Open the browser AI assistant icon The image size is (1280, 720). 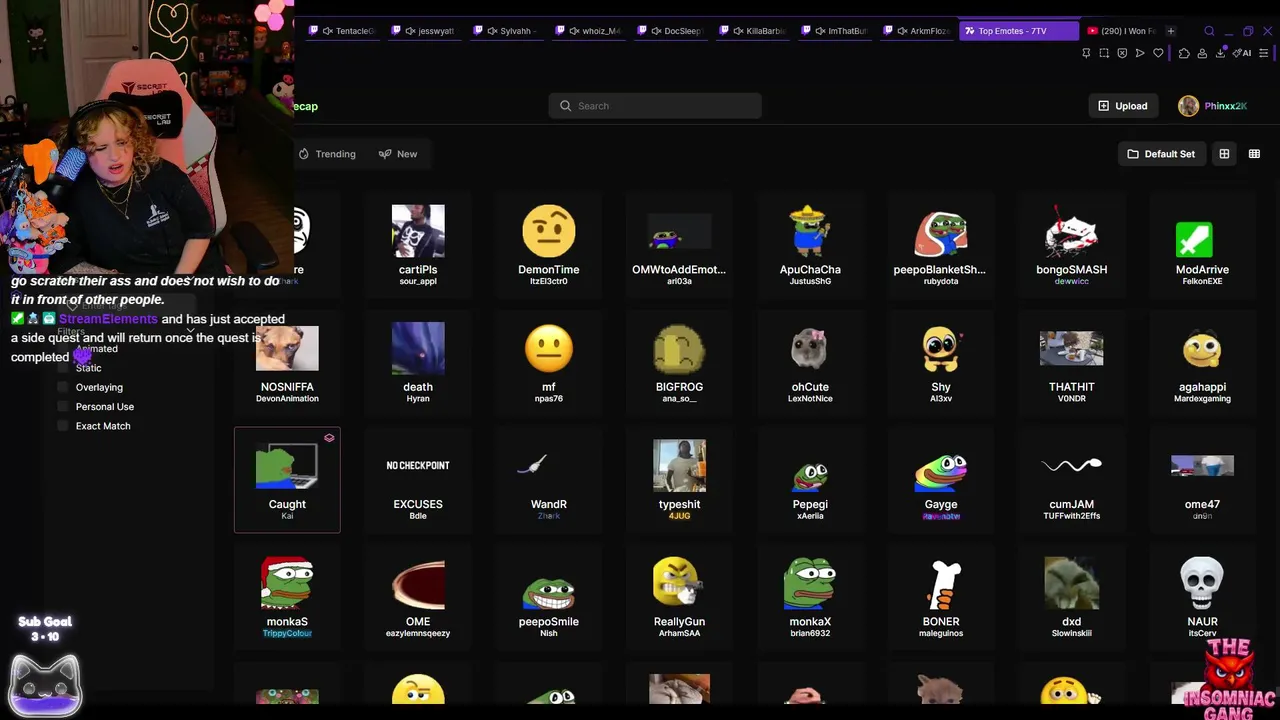pyautogui.click(x=1244, y=53)
